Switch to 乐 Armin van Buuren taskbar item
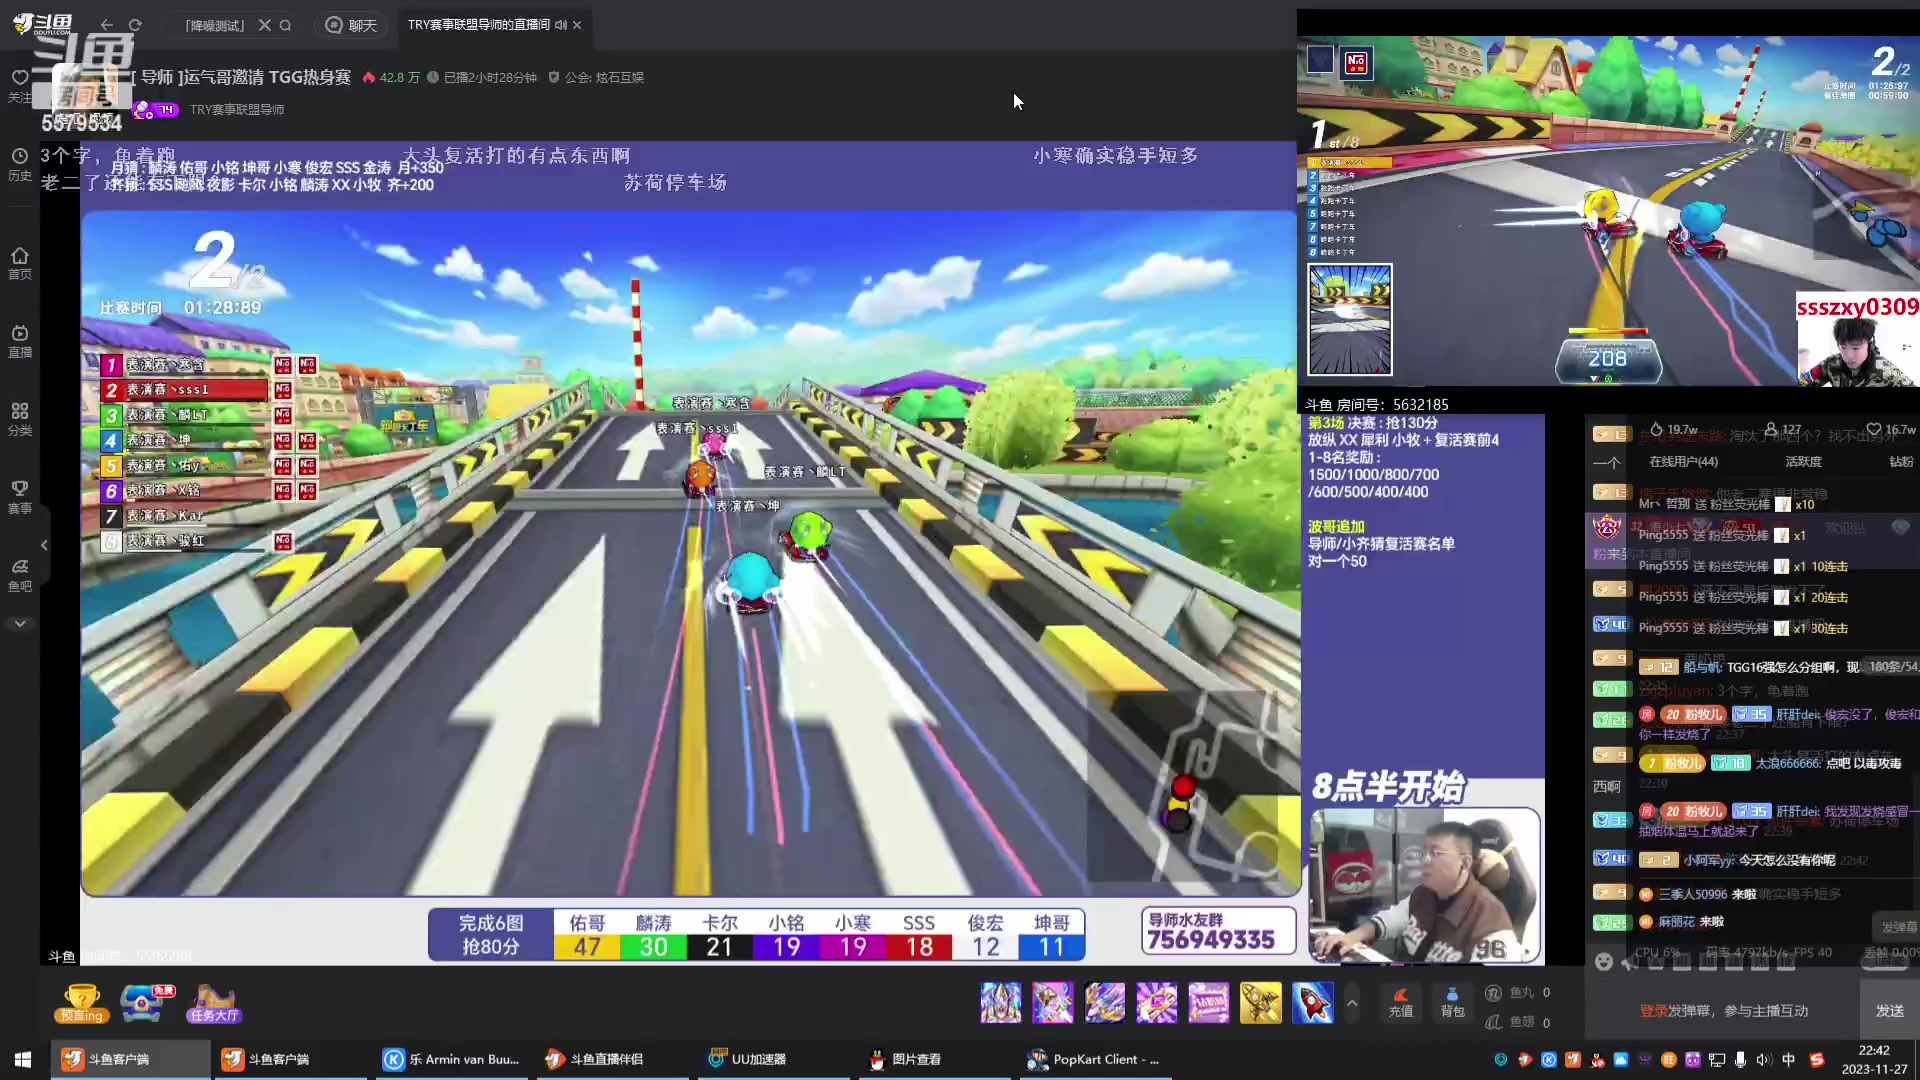Screen dimensions: 1920x1080 (x=451, y=1059)
